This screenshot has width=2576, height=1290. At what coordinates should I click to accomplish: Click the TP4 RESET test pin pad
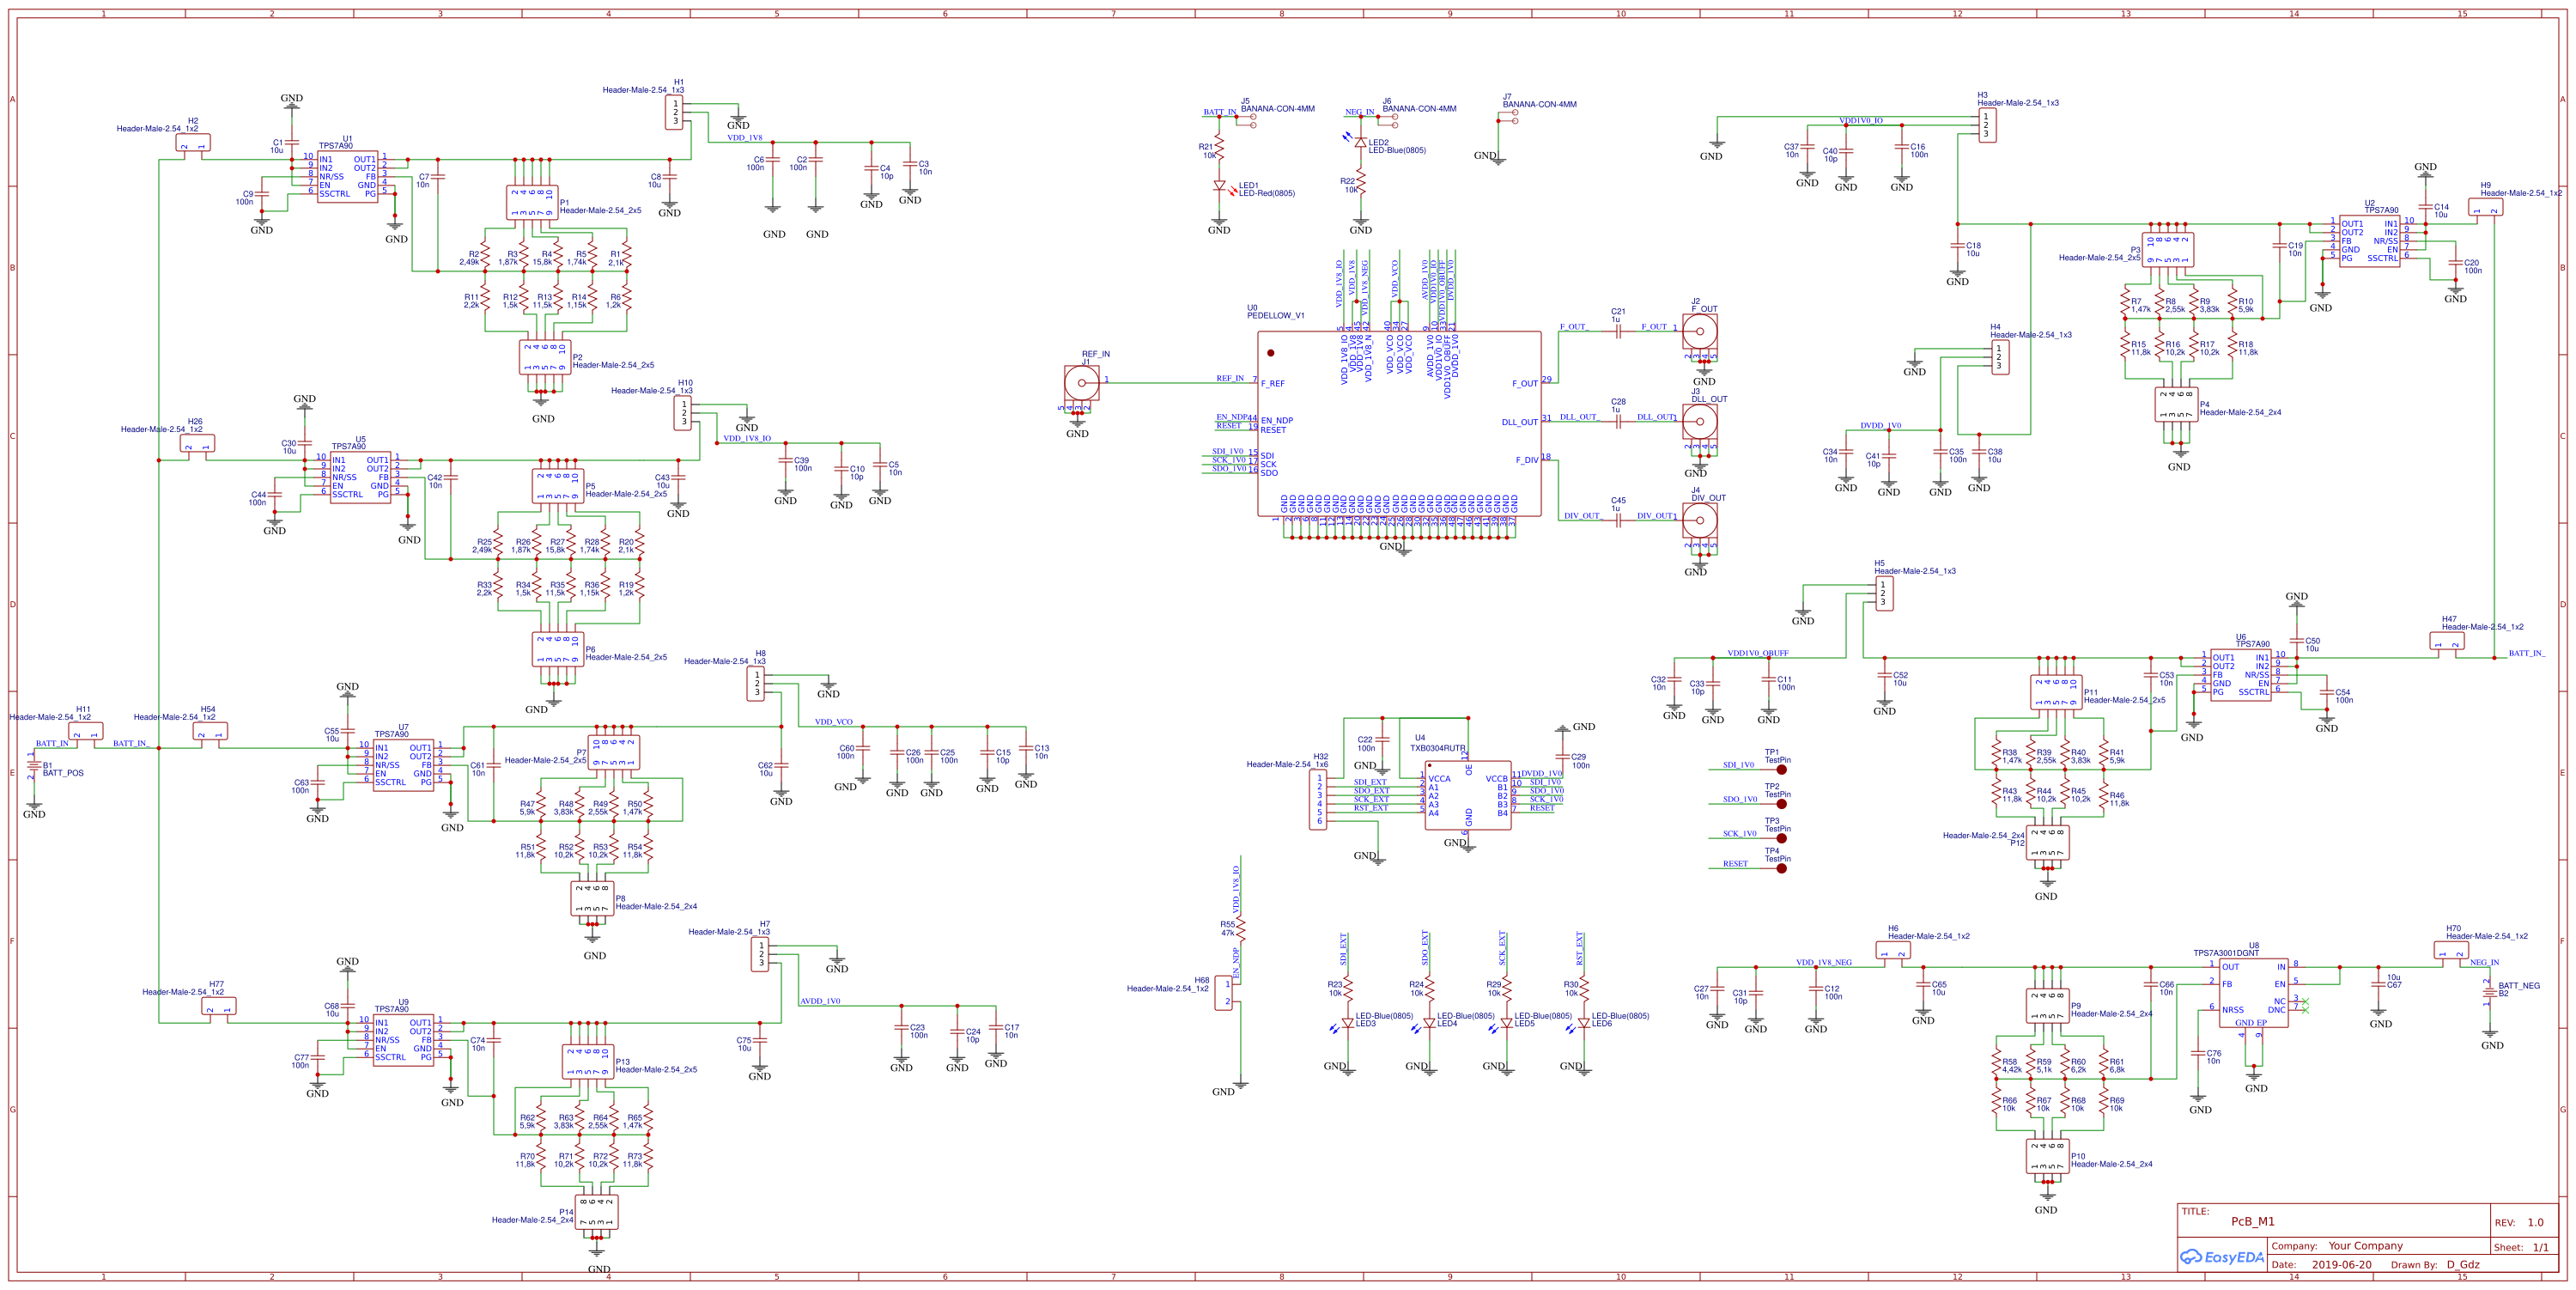(1783, 868)
